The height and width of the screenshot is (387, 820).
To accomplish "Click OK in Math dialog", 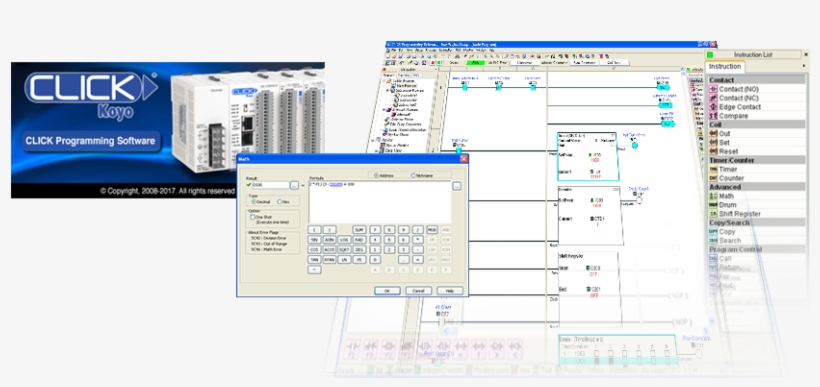I will click(387, 291).
